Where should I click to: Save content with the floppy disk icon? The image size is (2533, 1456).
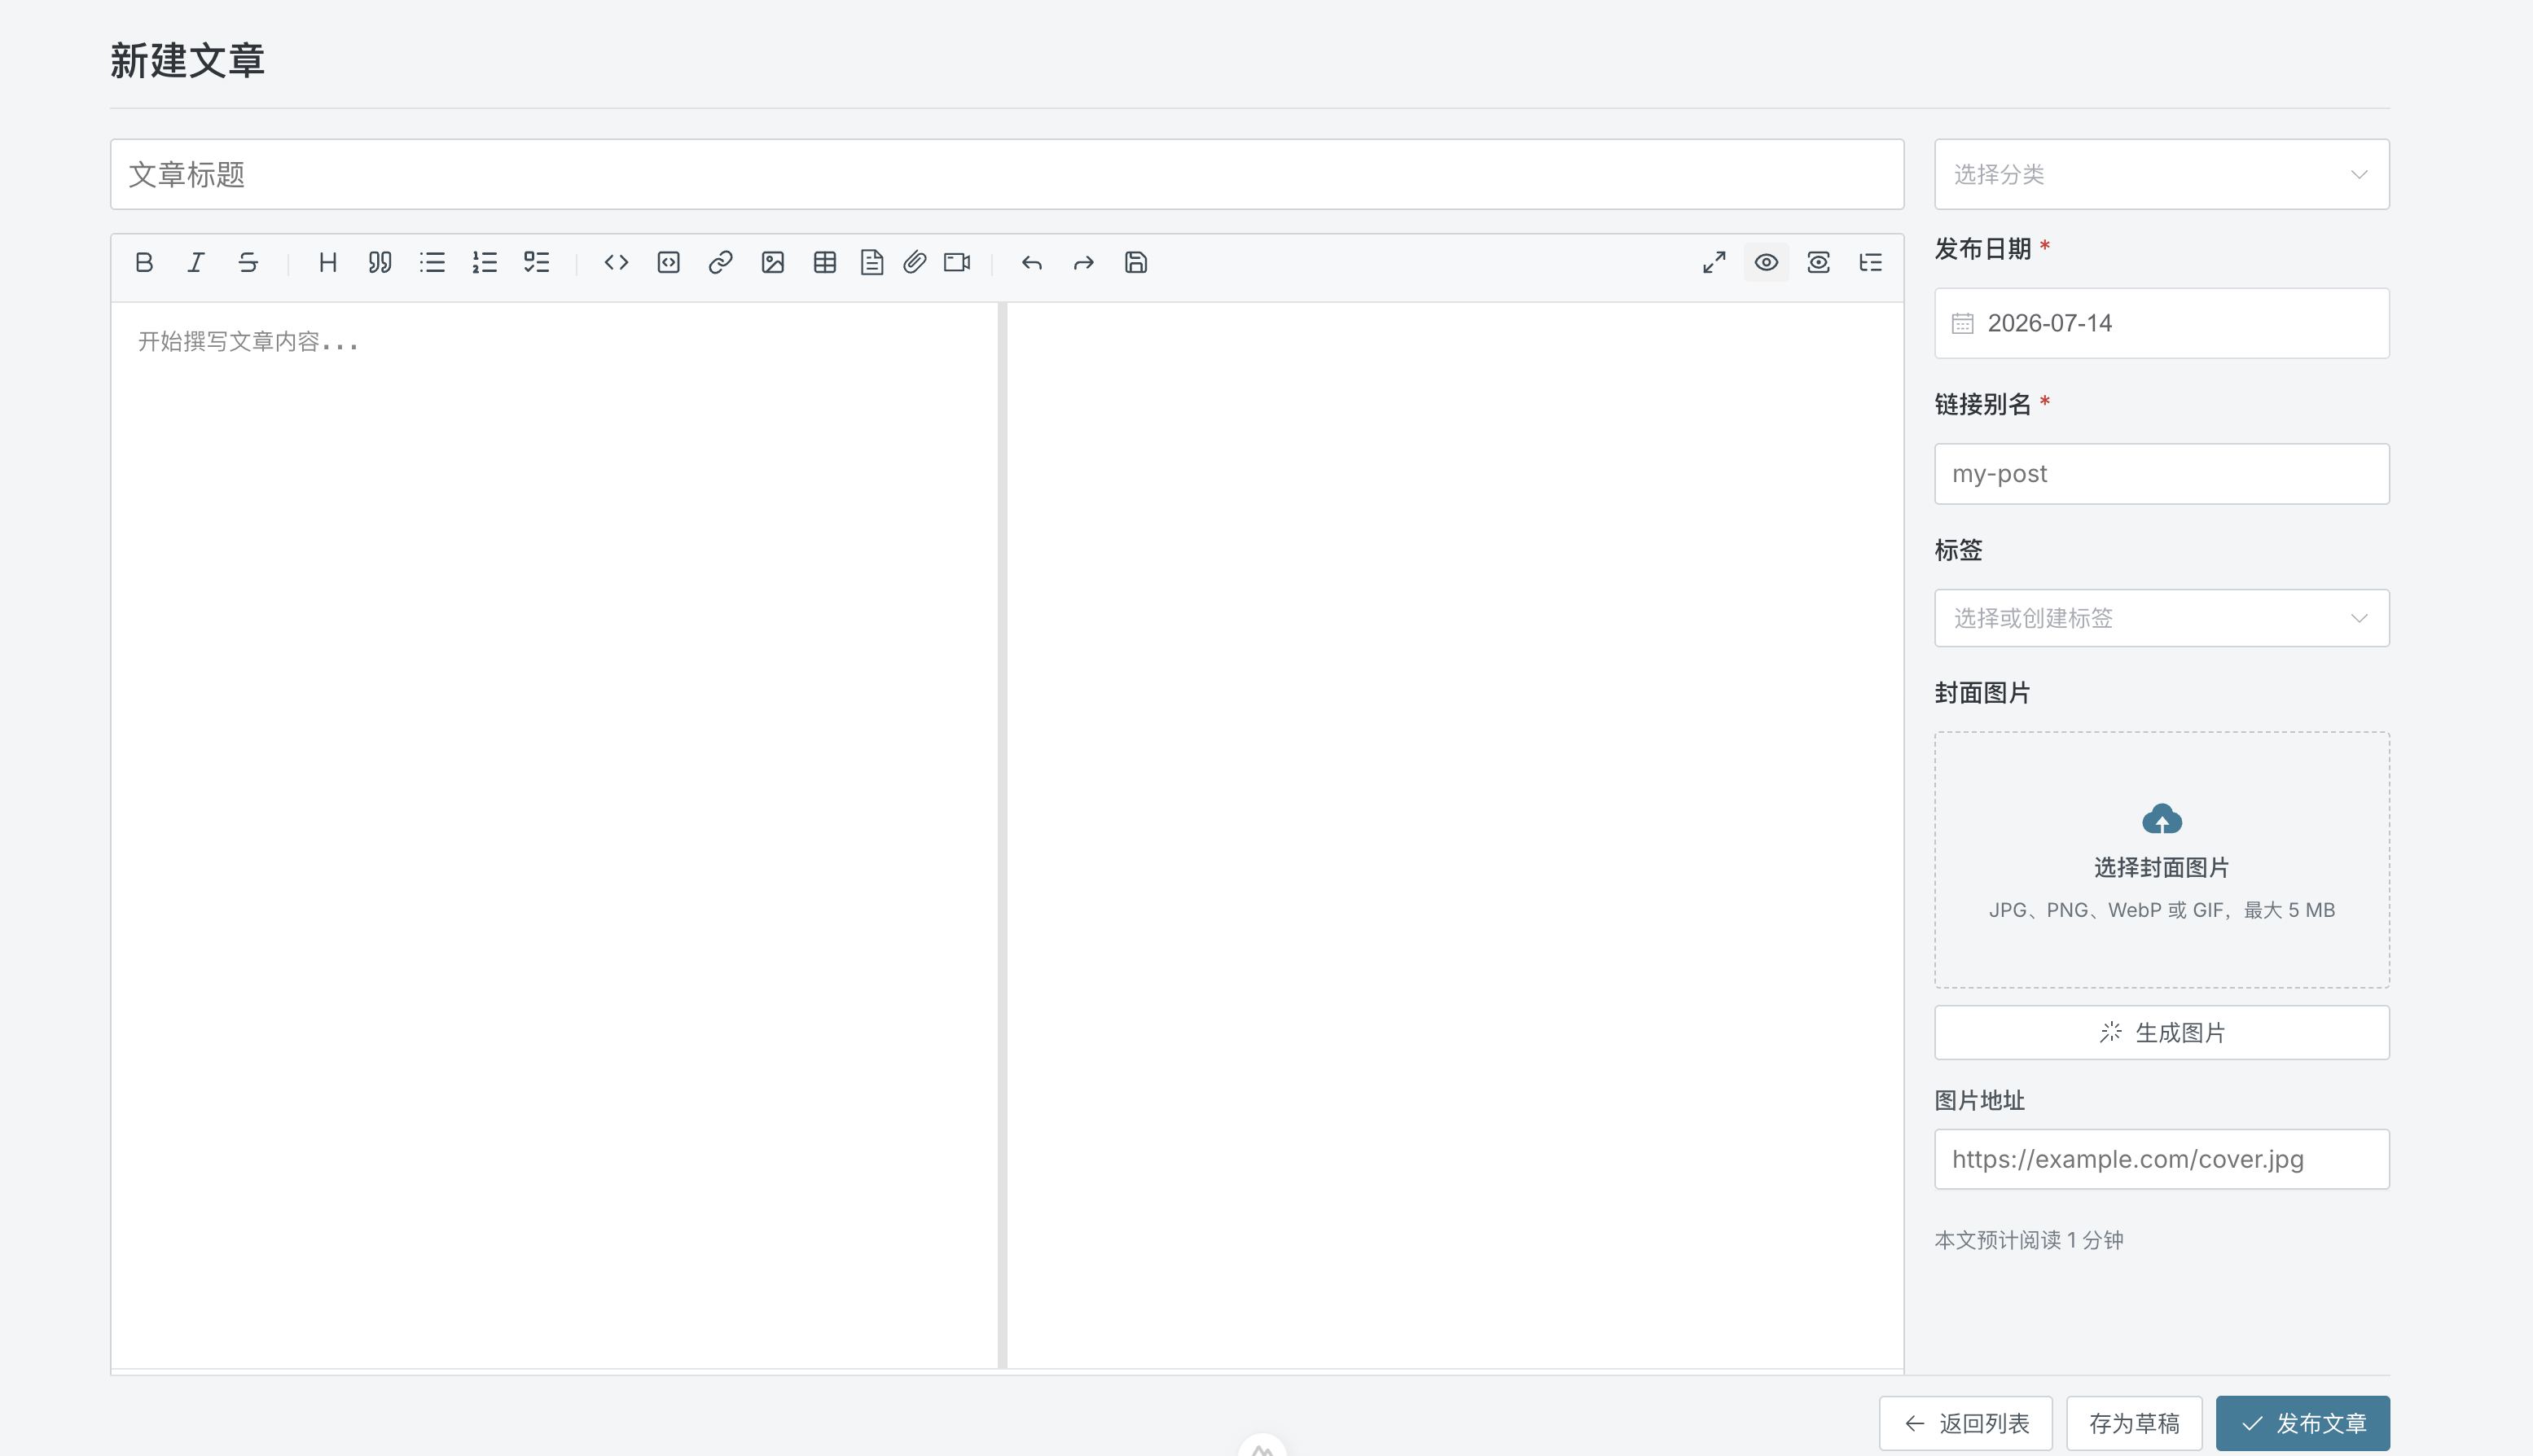[1135, 262]
